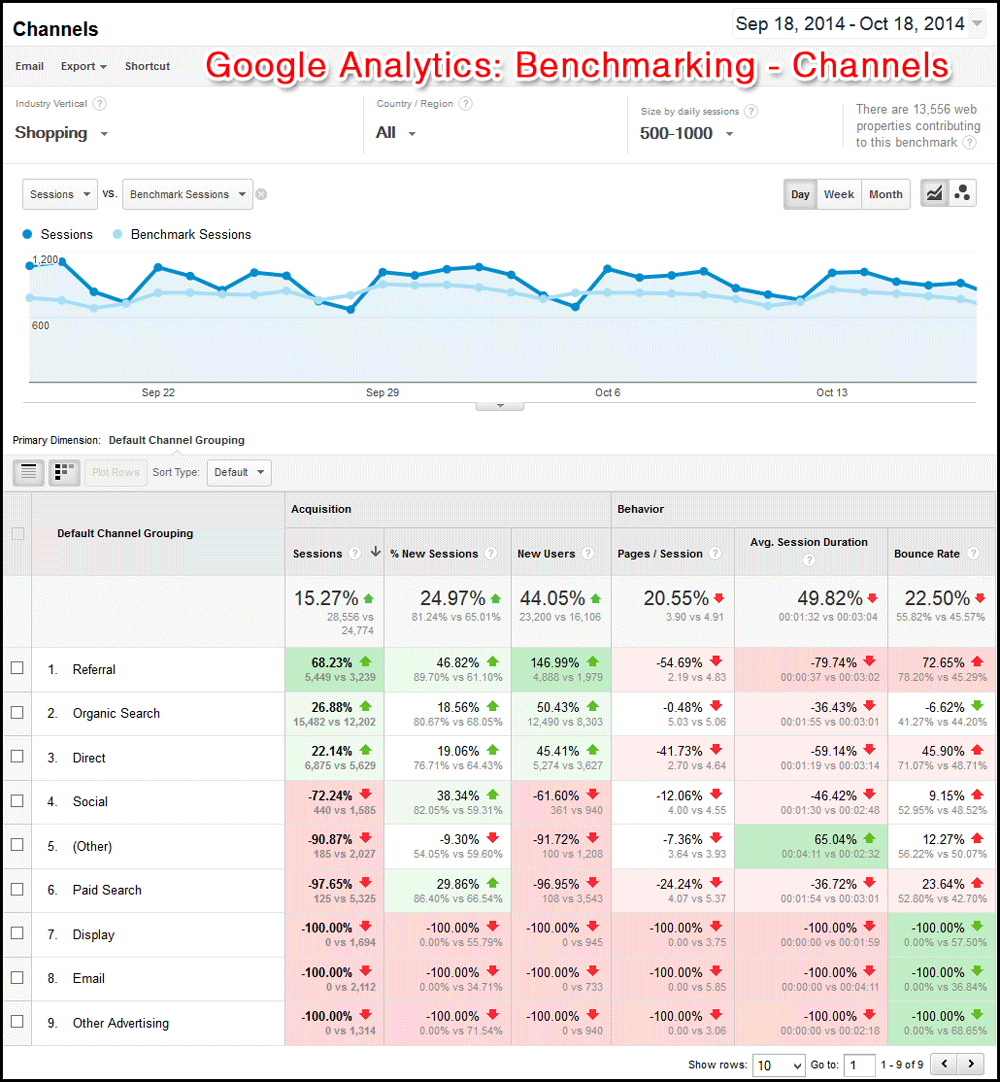Check the Organic Search row checkbox
The image size is (1000, 1082).
[x=17, y=712]
